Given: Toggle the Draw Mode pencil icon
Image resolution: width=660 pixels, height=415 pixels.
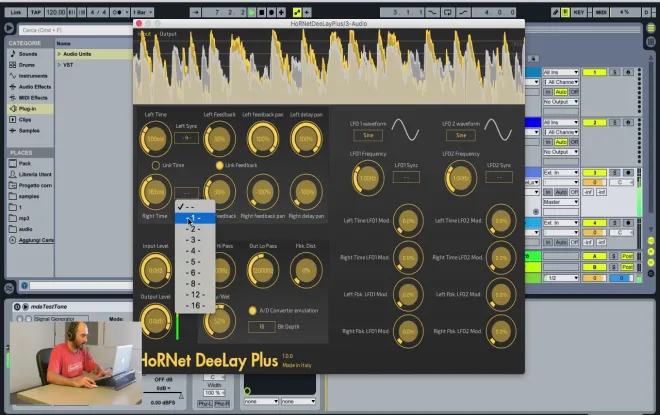Looking at the screenshot, I should pos(556,12).
